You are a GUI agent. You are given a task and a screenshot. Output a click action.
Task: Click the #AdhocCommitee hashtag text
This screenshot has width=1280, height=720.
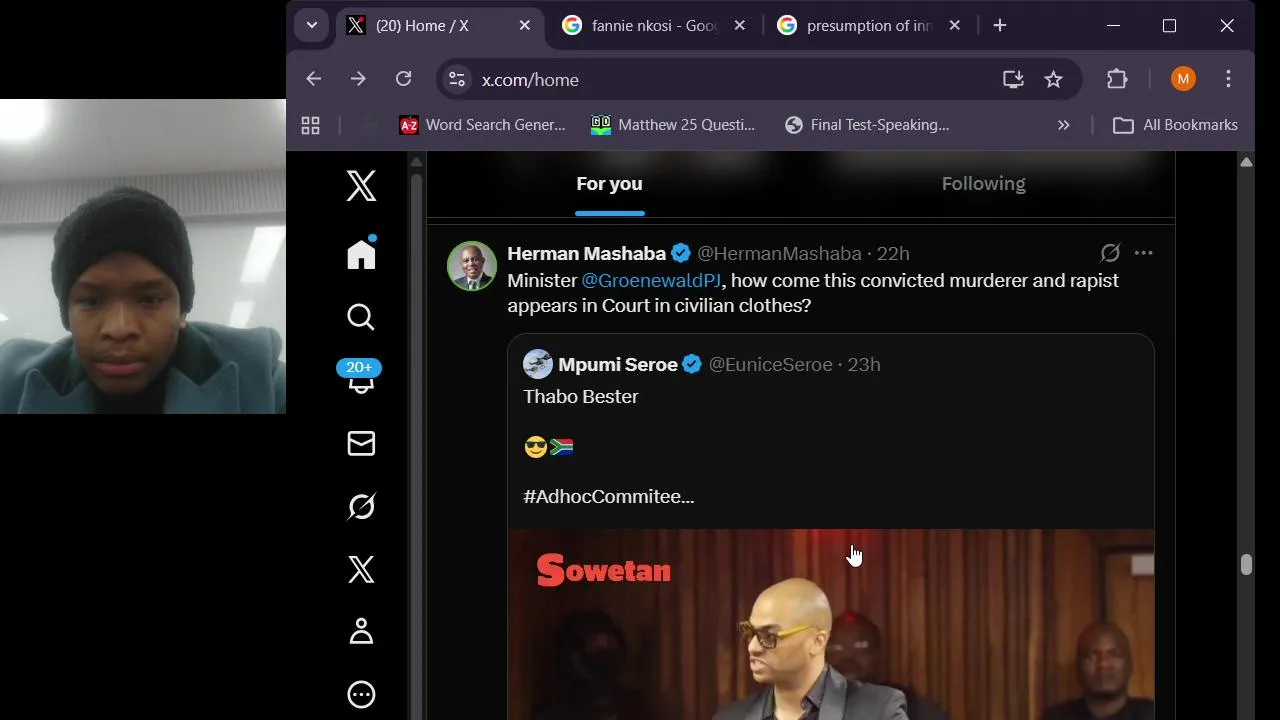[608, 497]
